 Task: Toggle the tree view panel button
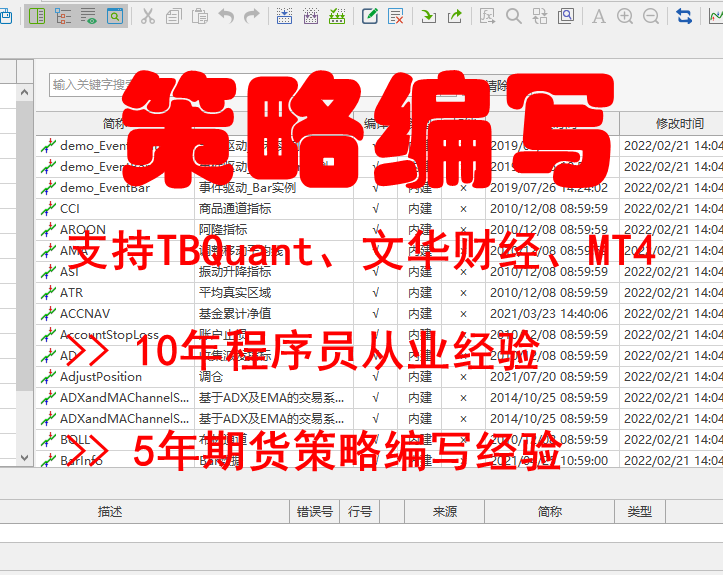(63, 16)
